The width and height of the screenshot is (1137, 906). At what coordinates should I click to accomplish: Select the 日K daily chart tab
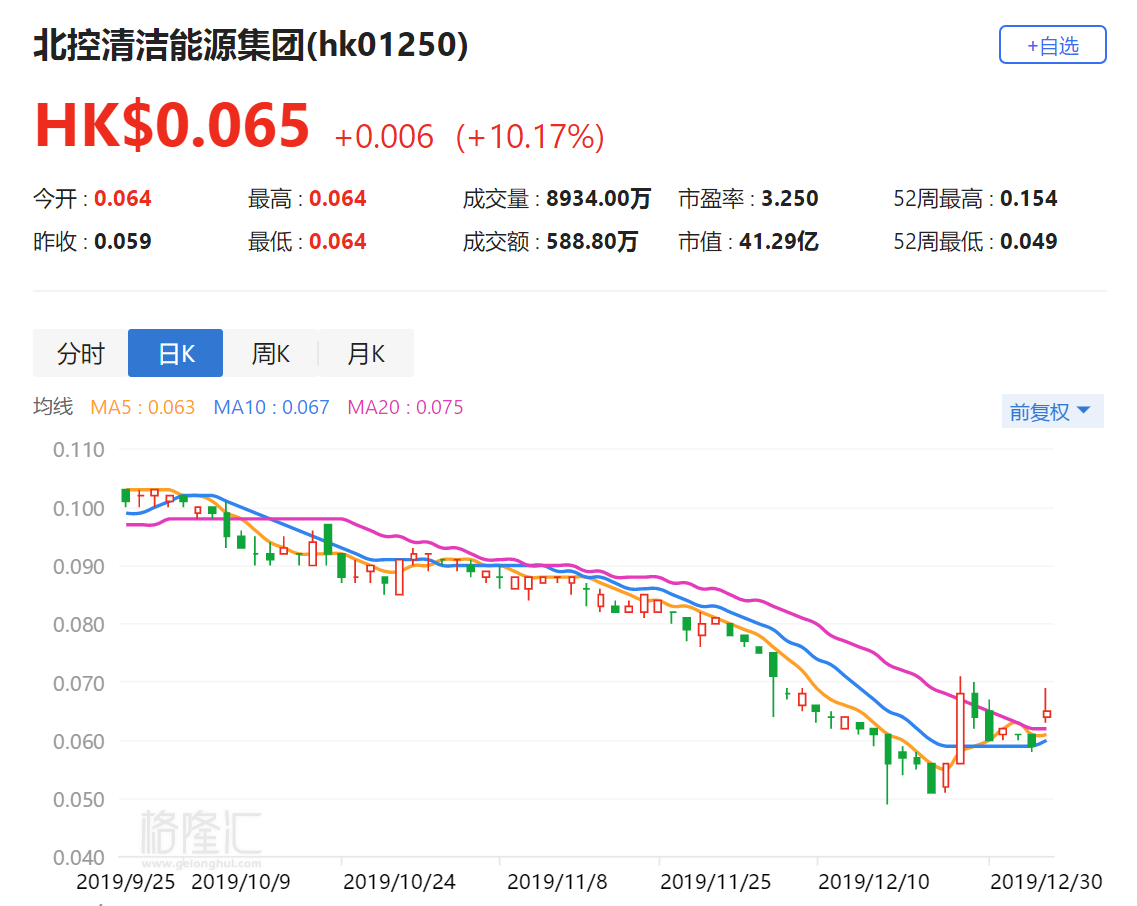pos(175,353)
